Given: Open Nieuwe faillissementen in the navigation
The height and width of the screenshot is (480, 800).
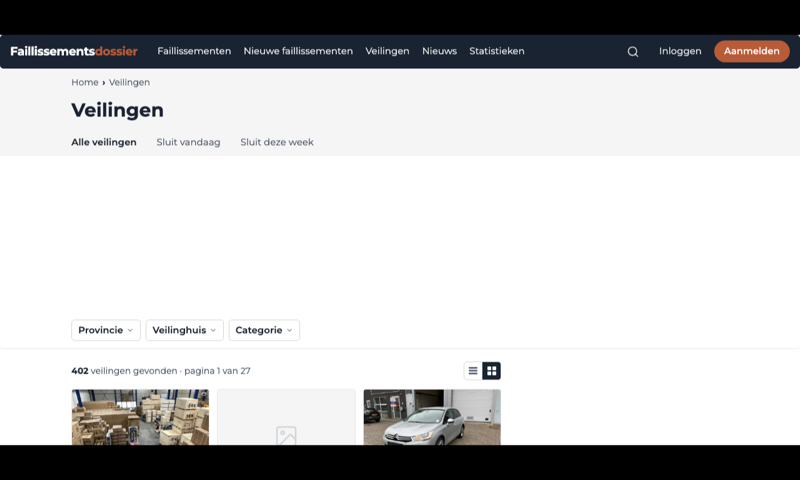Looking at the screenshot, I should [x=298, y=51].
